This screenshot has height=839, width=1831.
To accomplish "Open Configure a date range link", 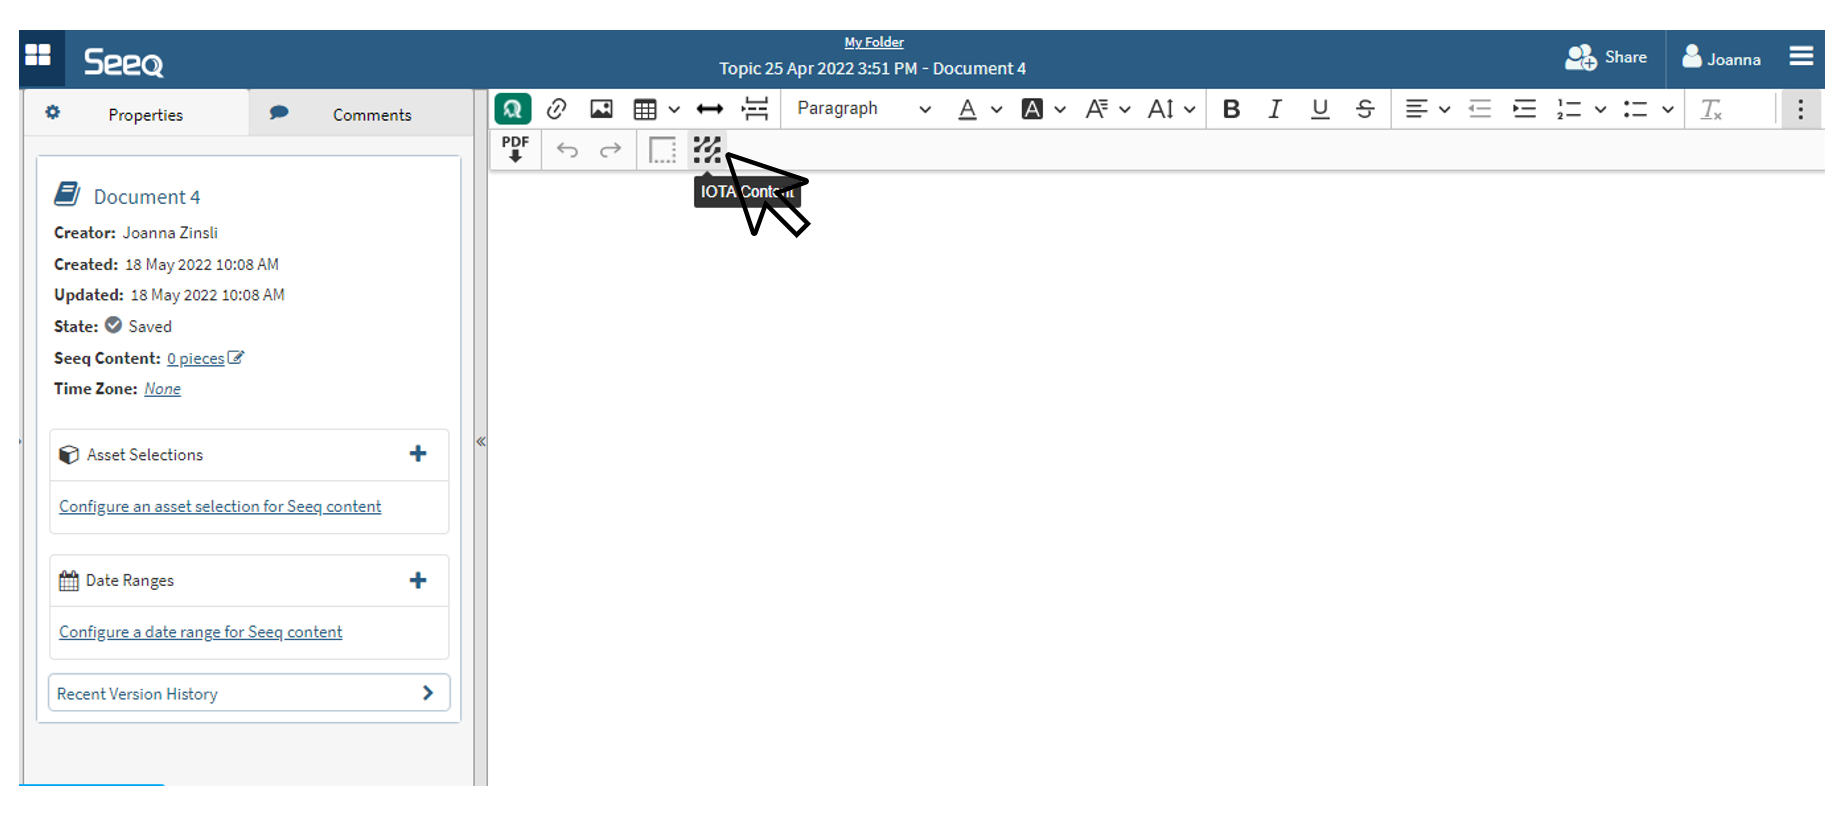I will [200, 632].
